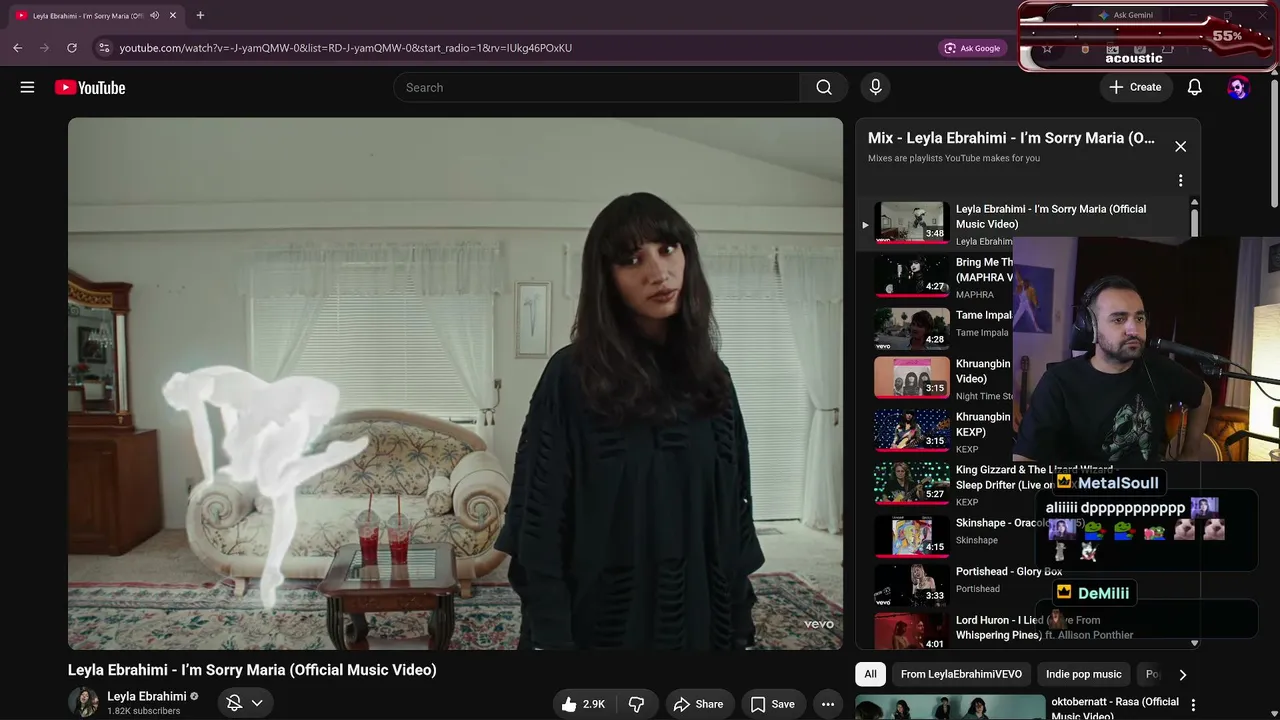
Task: Show more category chips with the arrow
Action: click(x=1182, y=674)
